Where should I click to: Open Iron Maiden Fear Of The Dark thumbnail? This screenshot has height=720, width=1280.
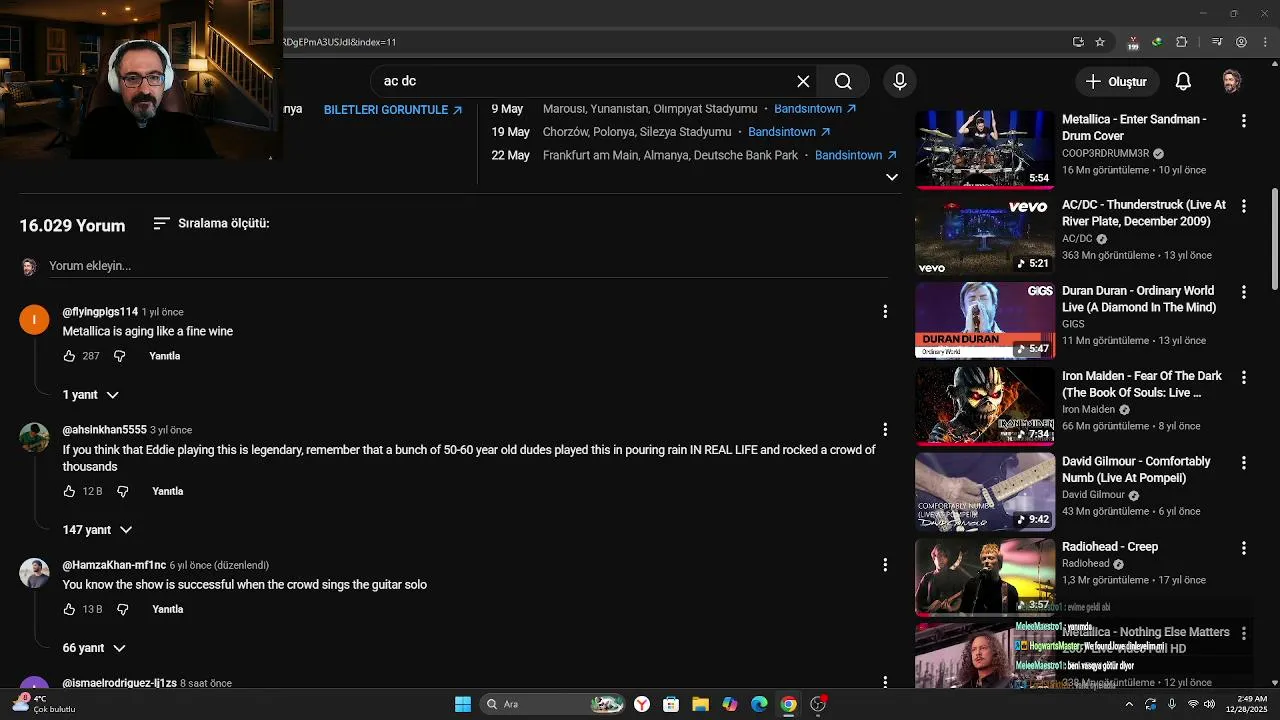985,406
